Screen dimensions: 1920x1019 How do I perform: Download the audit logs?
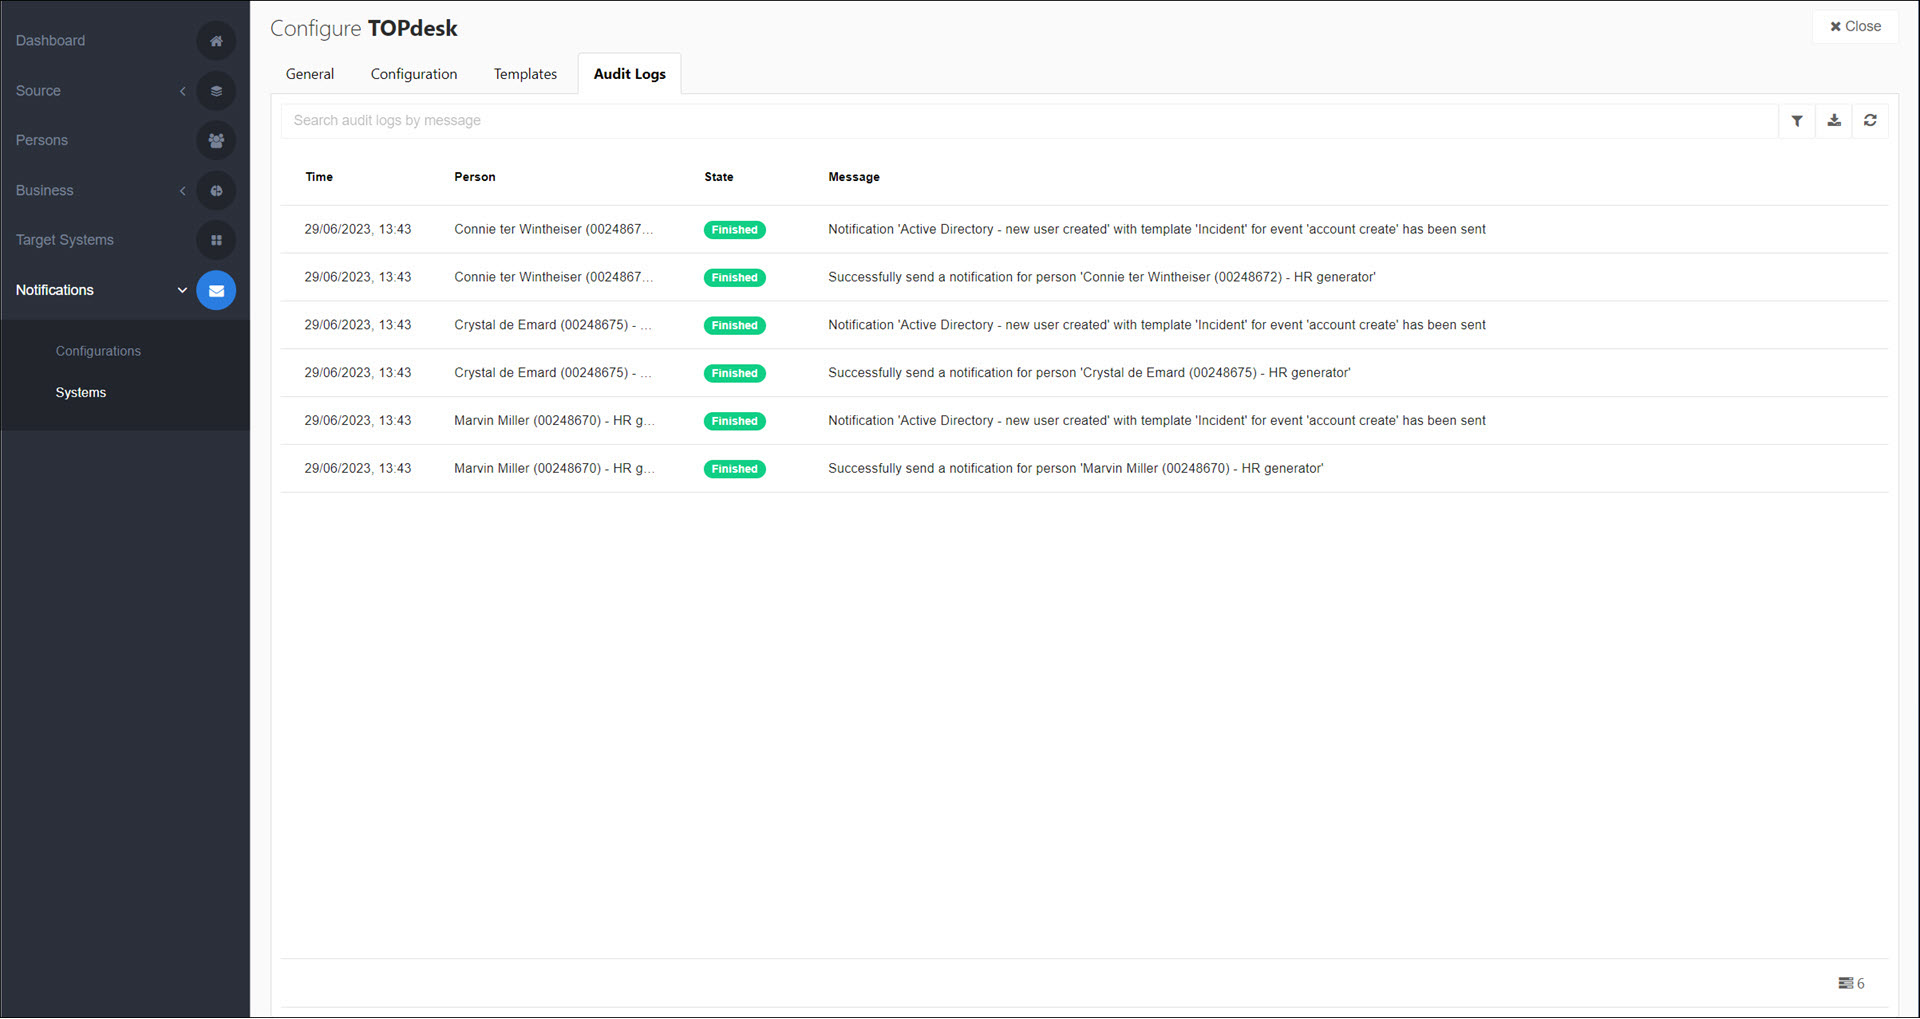click(1834, 121)
